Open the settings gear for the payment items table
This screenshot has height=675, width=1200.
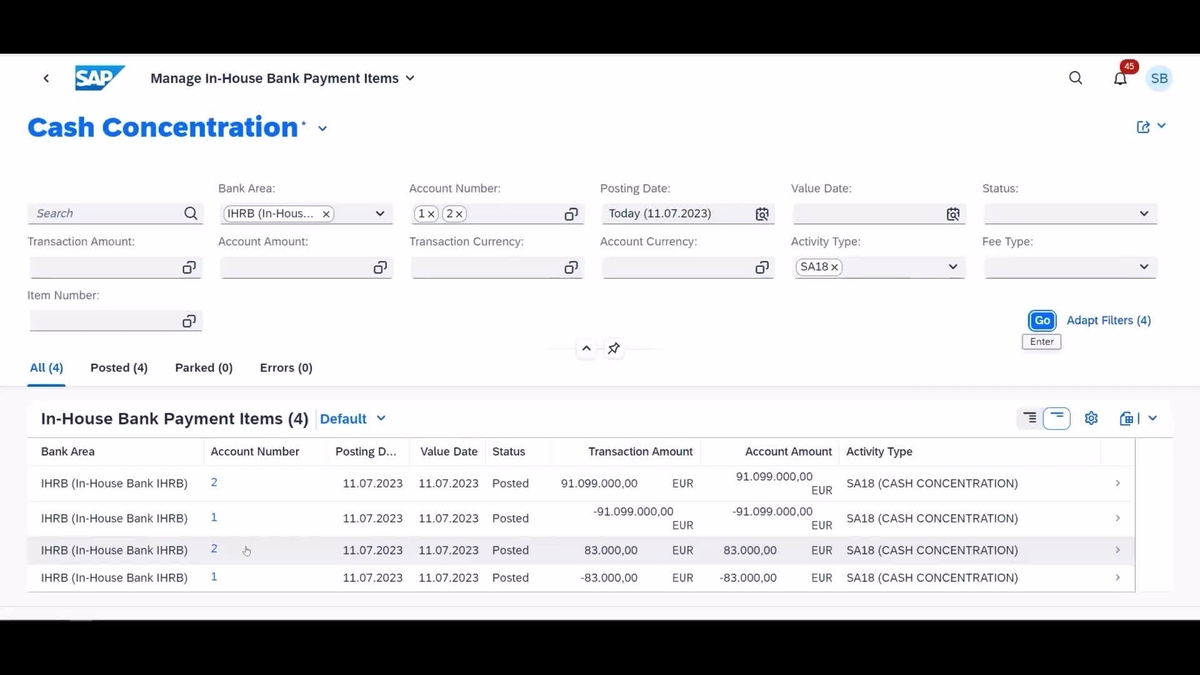pos(1091,418)
